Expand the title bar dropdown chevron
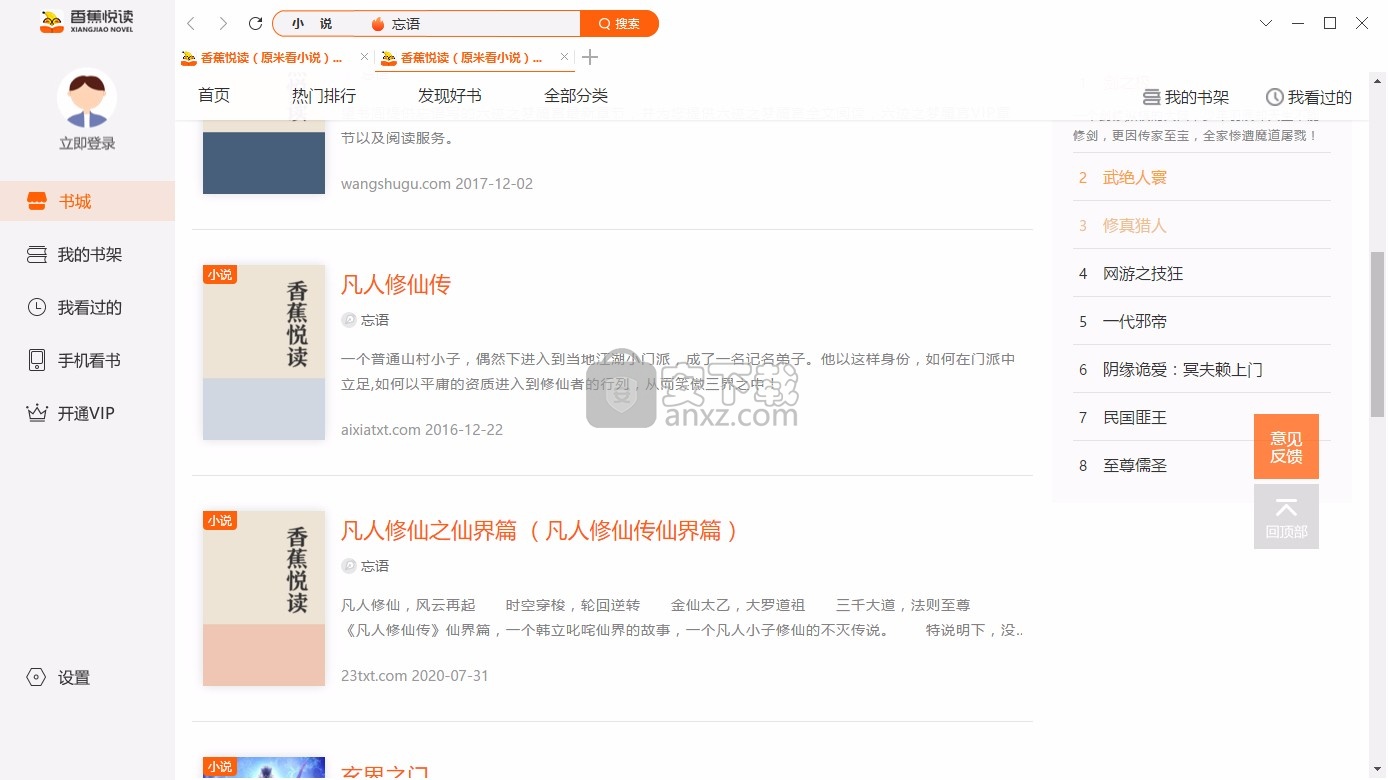This screenshot has height=780, width=1388. [x=1266, y=23]
